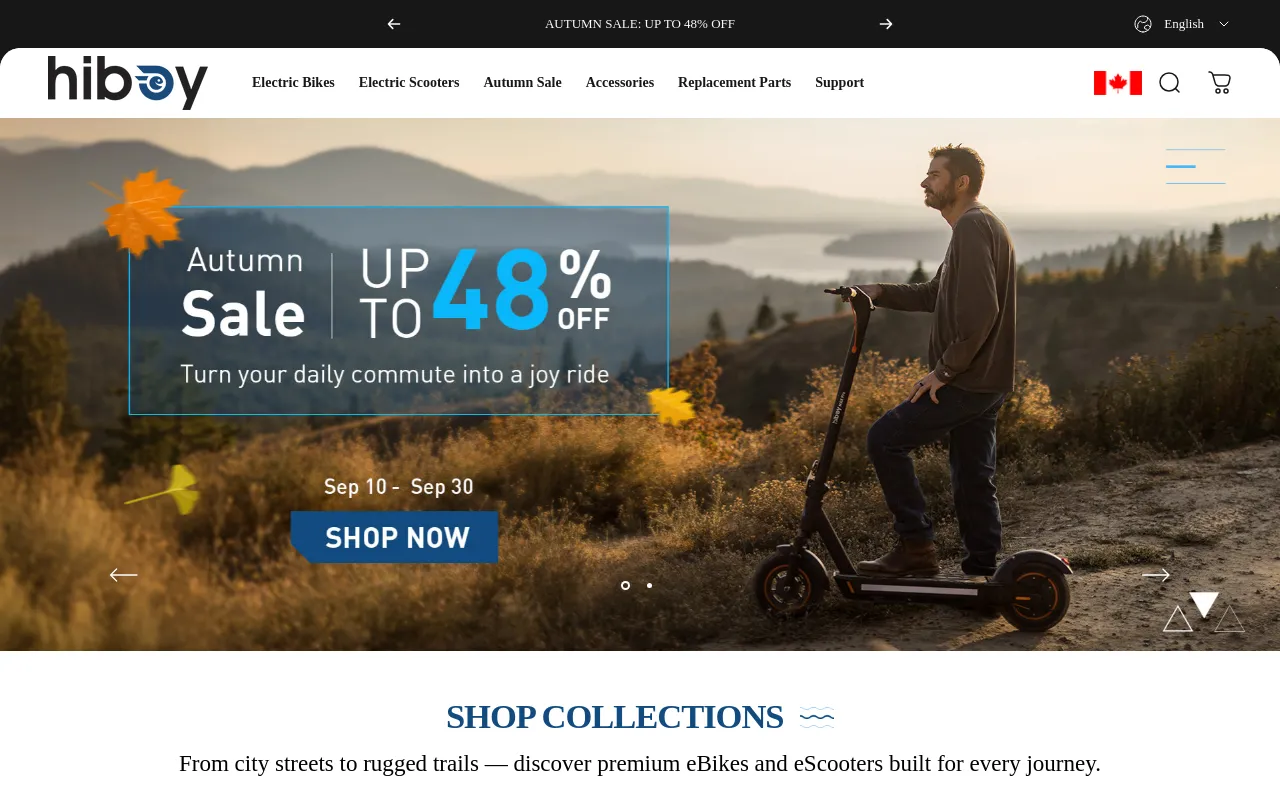Screen dimensions: 1280x800
Task: Click the Canada flag region icon
Action: pos(1118,83)
